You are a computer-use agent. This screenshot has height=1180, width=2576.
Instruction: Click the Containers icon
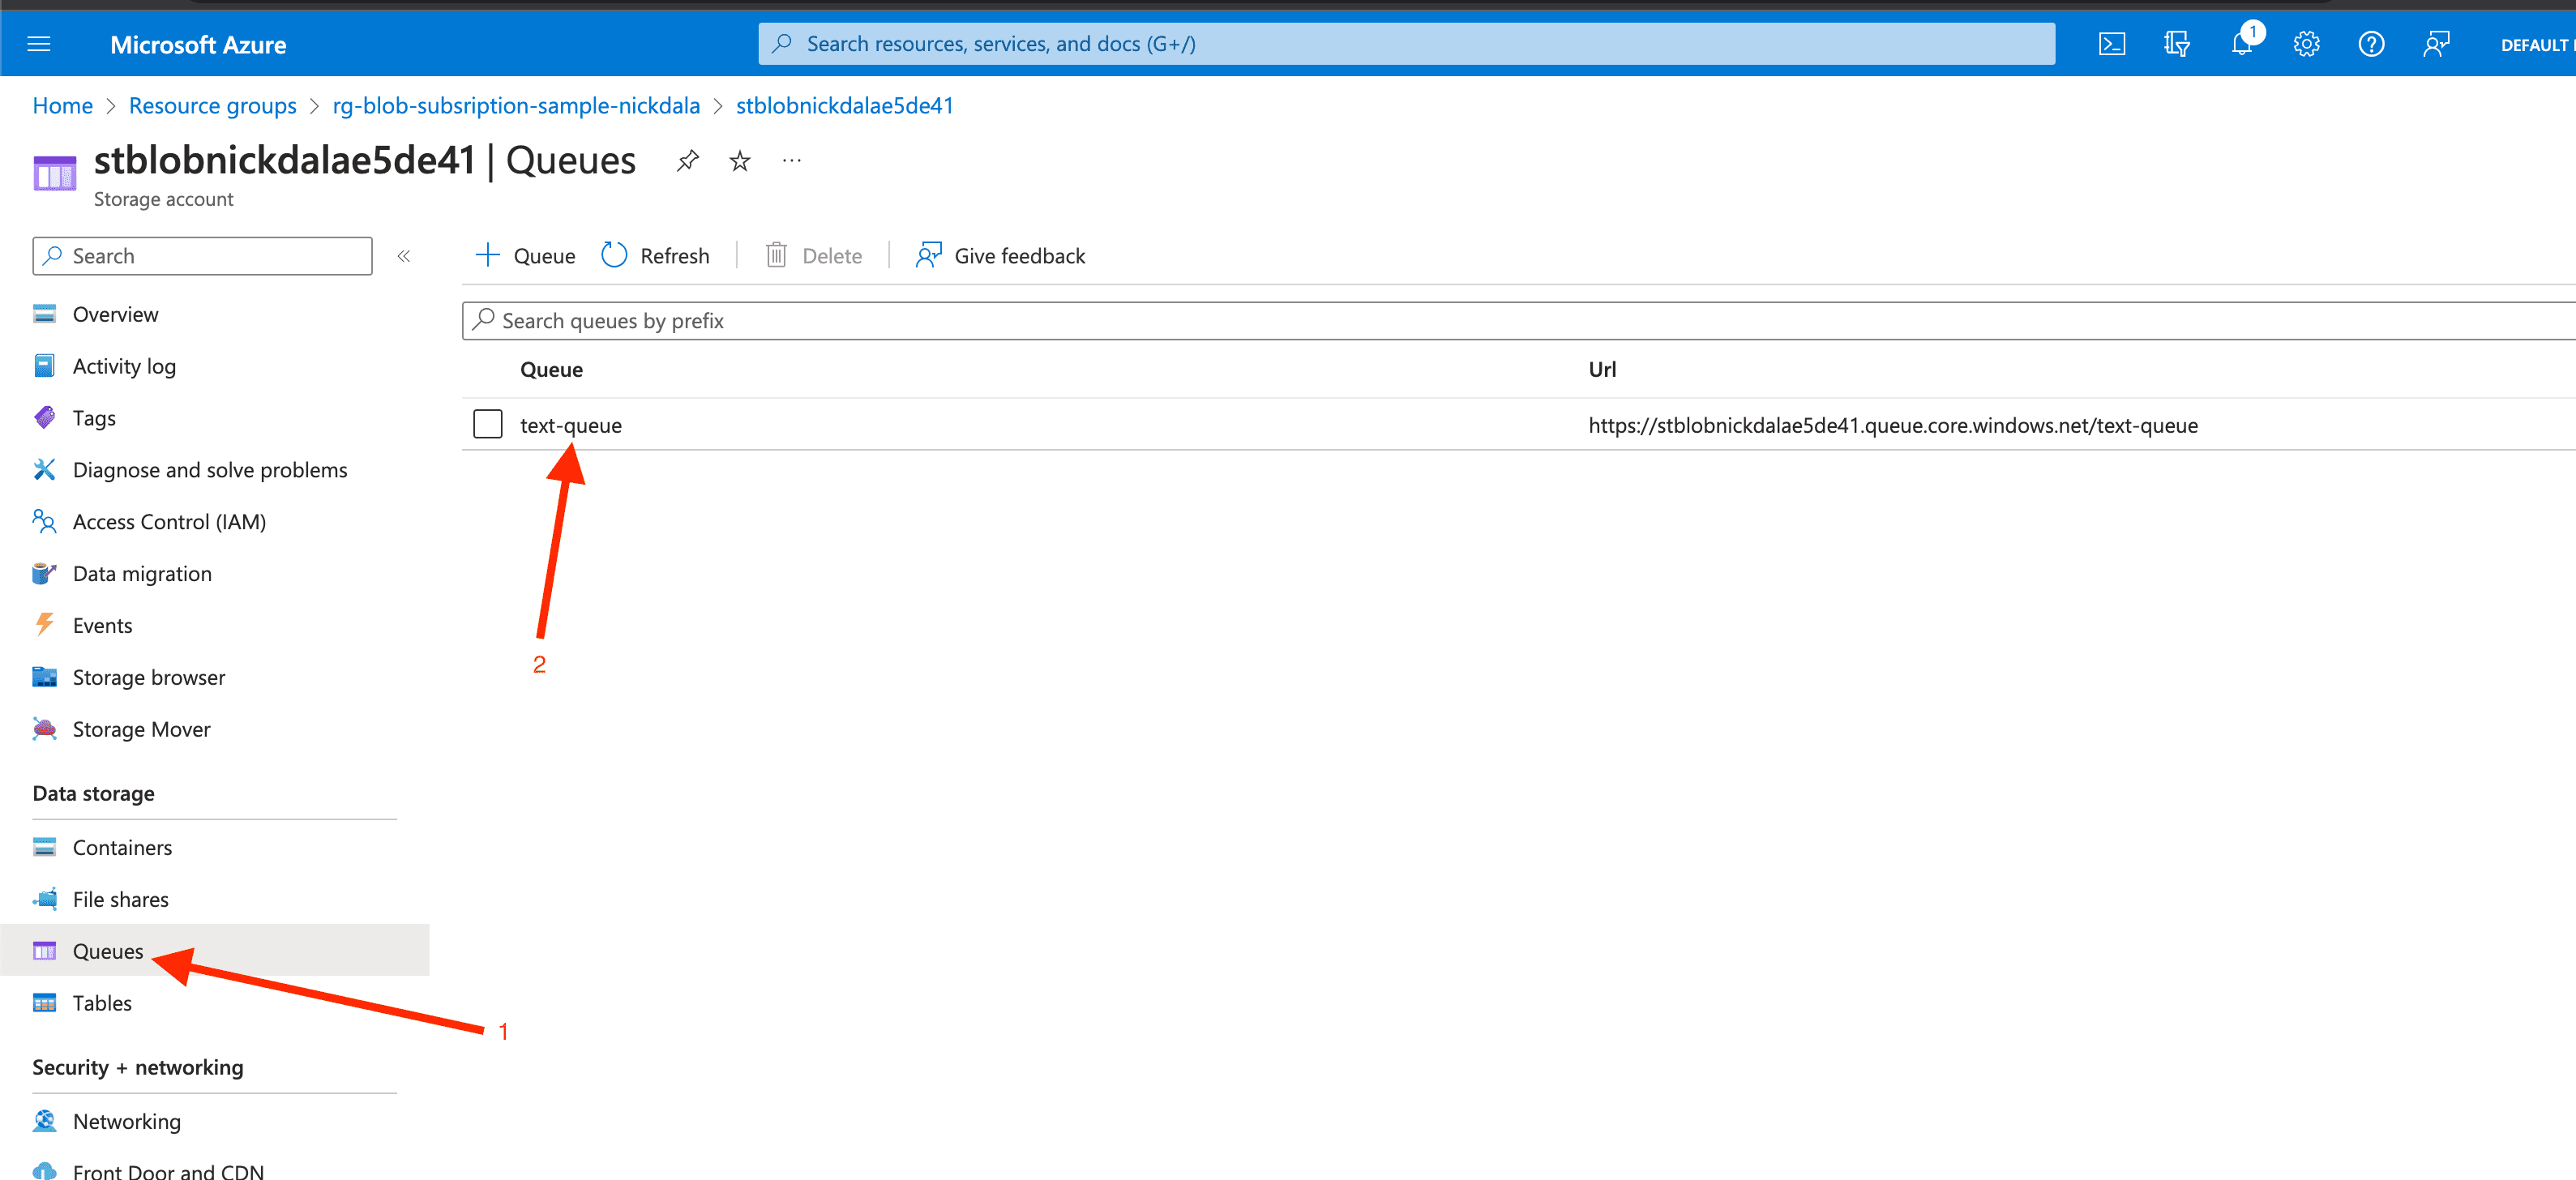coord(44,848)
